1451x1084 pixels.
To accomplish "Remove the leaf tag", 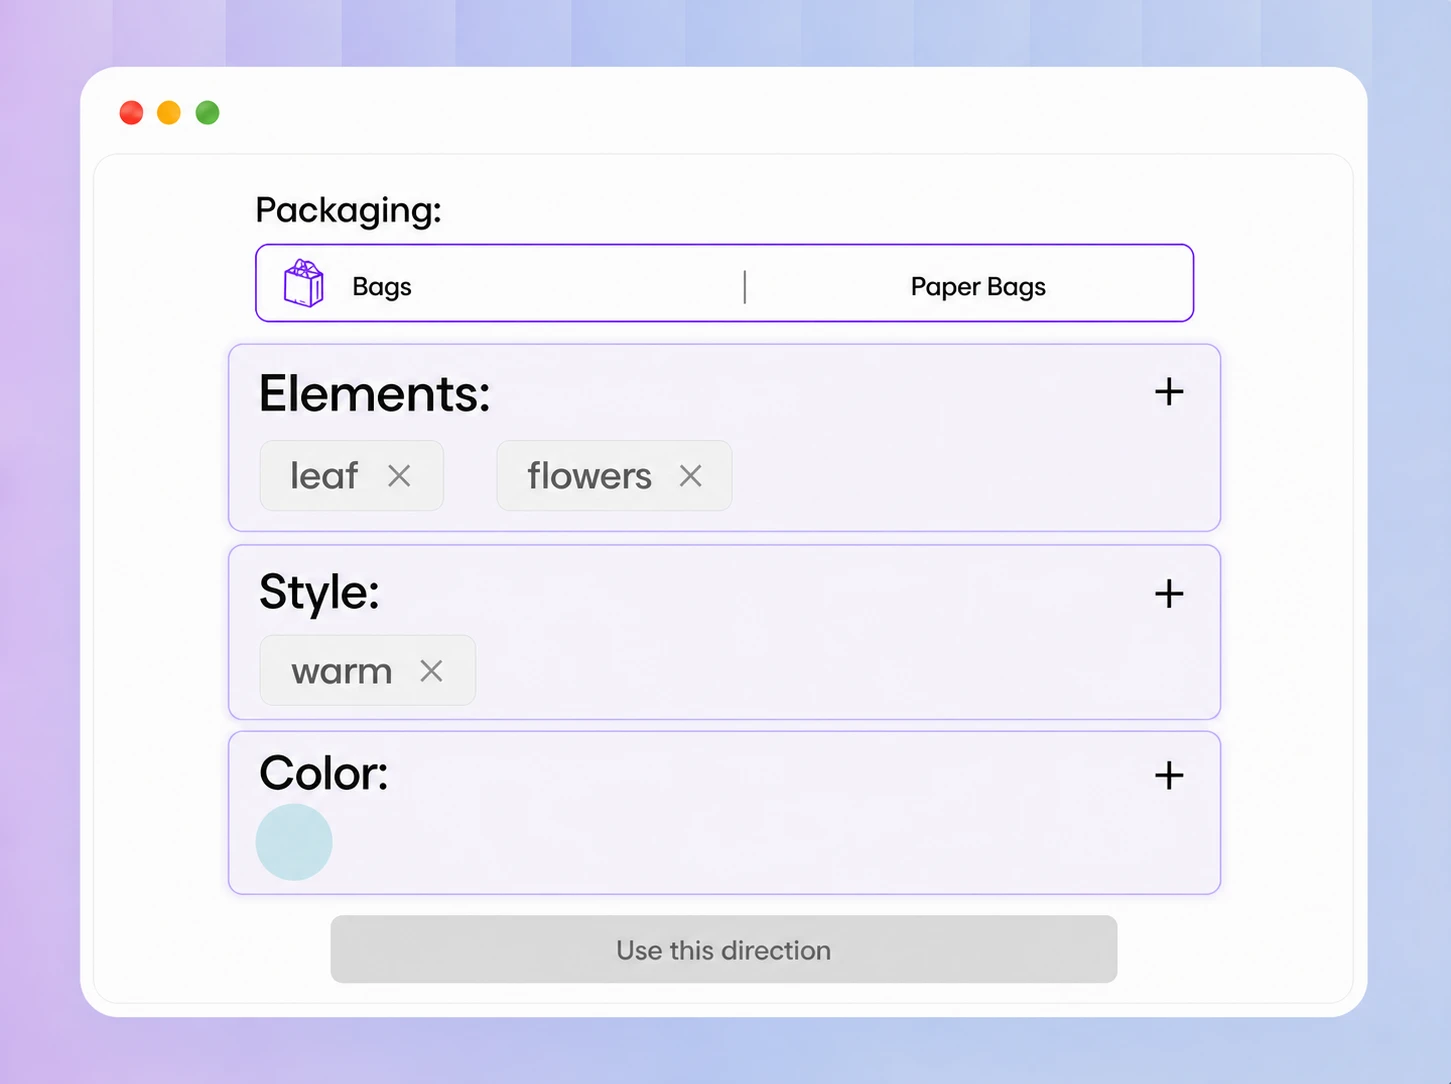I will click(x=399, y=476).
